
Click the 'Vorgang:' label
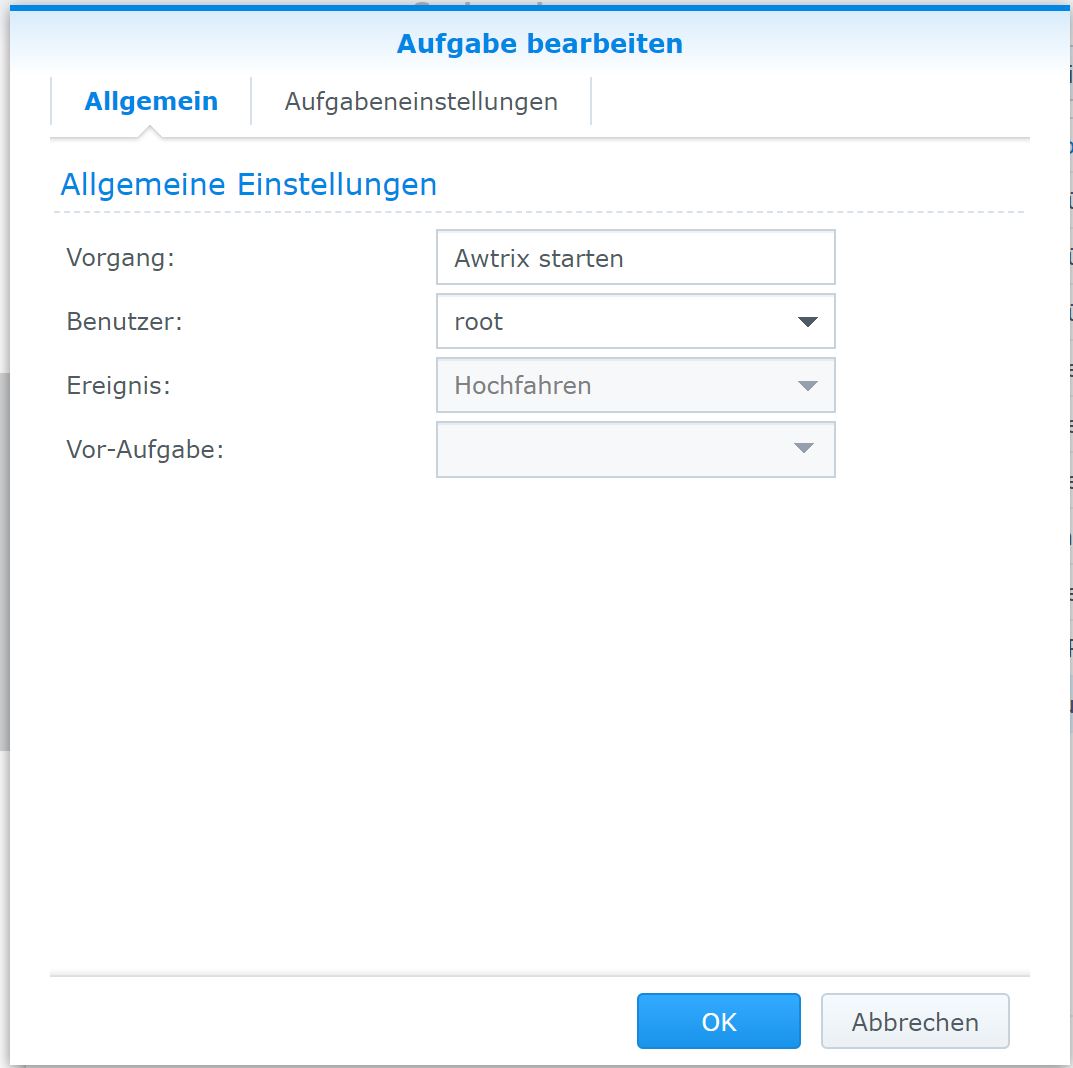point(120,258)
